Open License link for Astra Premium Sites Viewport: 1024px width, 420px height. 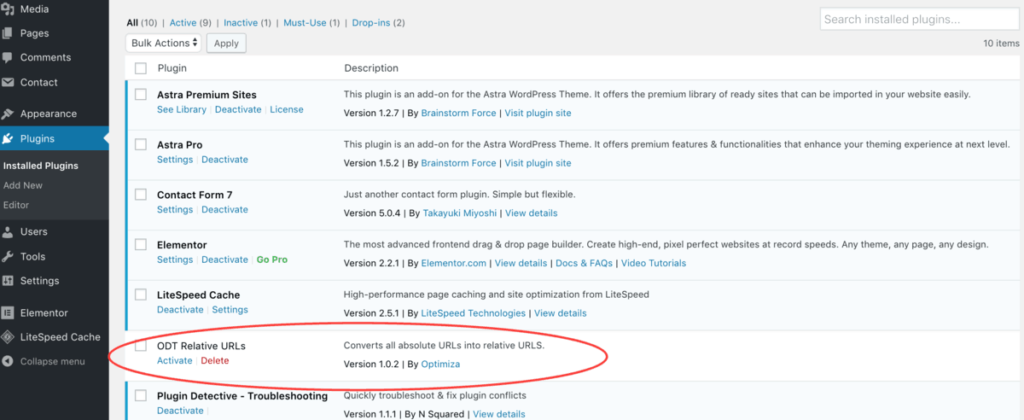click(x=287, y=110)
